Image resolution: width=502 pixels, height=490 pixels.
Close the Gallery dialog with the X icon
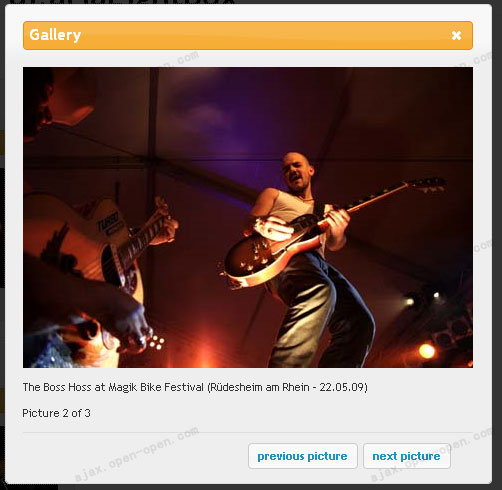[x=456, y=35]
